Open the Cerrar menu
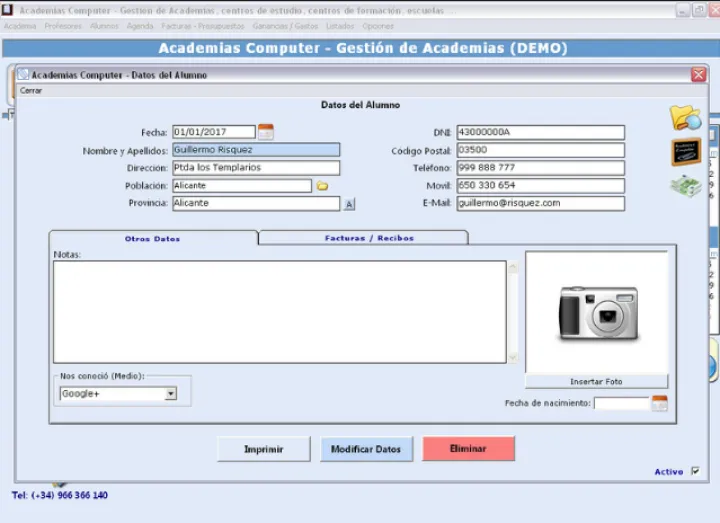Screen dimensions: 720x523 click(31, 90)
